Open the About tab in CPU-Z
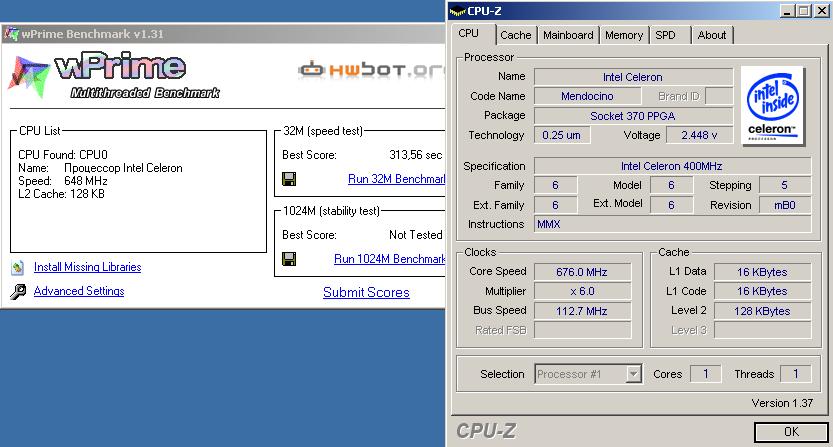This screenshot has height=447, width=833. (712, 35)
